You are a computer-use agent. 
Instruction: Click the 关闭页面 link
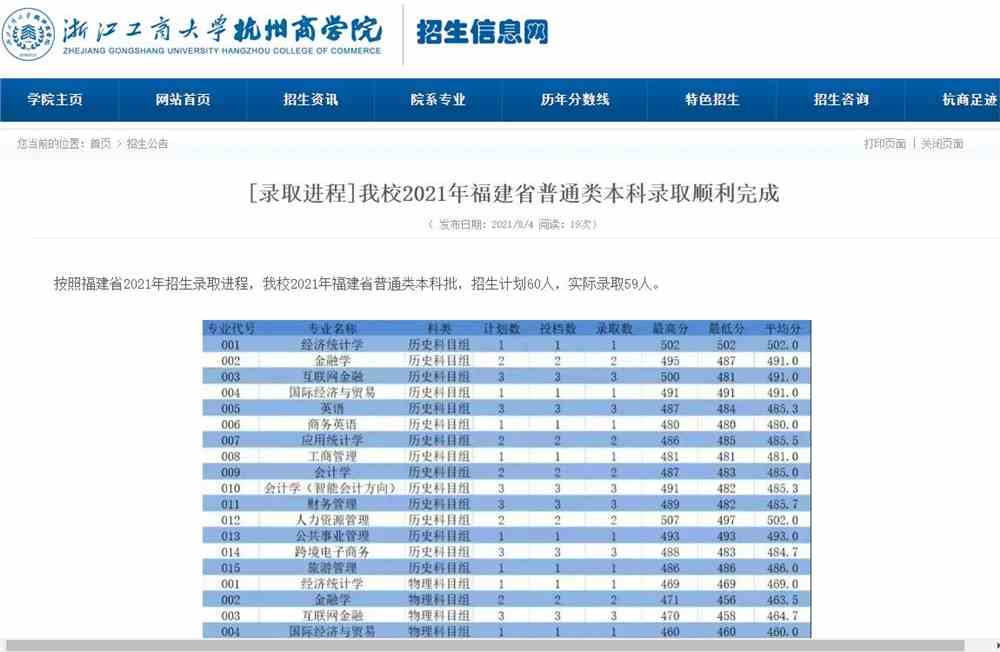pyautogui.click(x=942, y=144)
